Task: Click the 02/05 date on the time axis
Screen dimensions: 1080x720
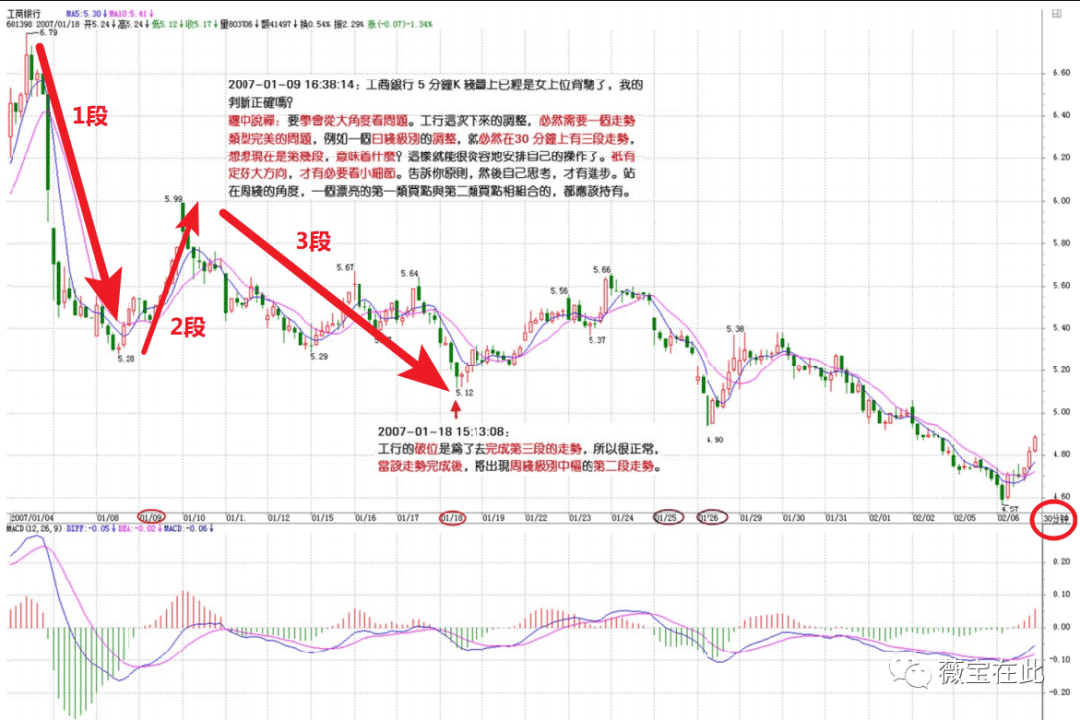Action: pos(965,517)
